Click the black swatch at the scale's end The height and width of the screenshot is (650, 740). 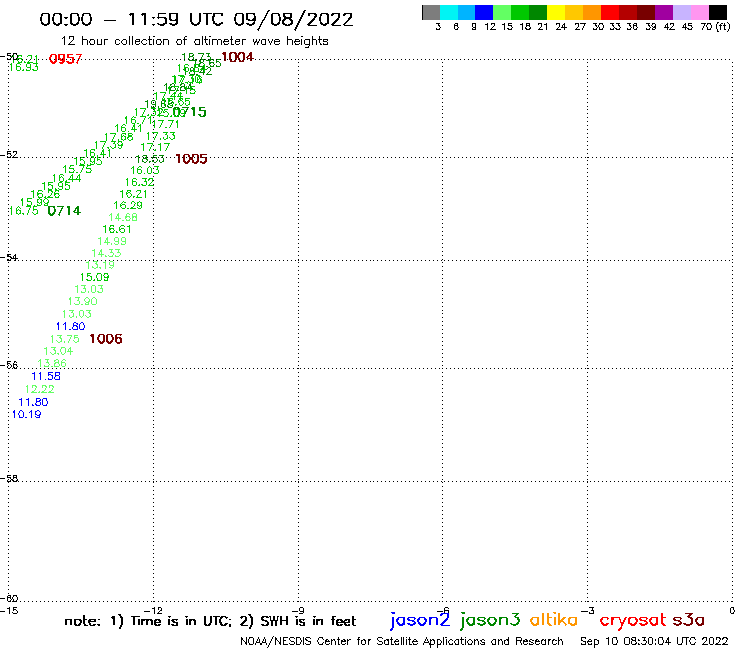coord(718,12)
